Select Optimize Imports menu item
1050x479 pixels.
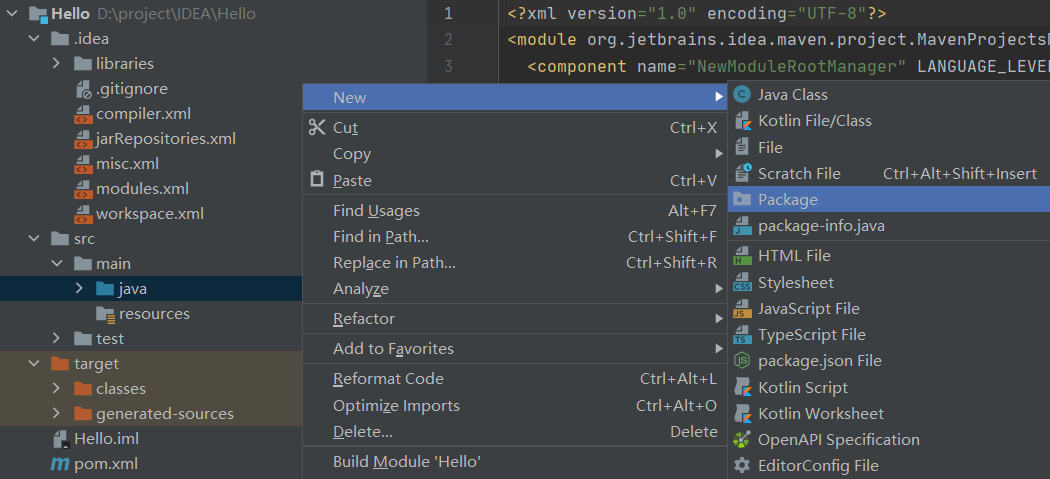(x=515, y=406)
